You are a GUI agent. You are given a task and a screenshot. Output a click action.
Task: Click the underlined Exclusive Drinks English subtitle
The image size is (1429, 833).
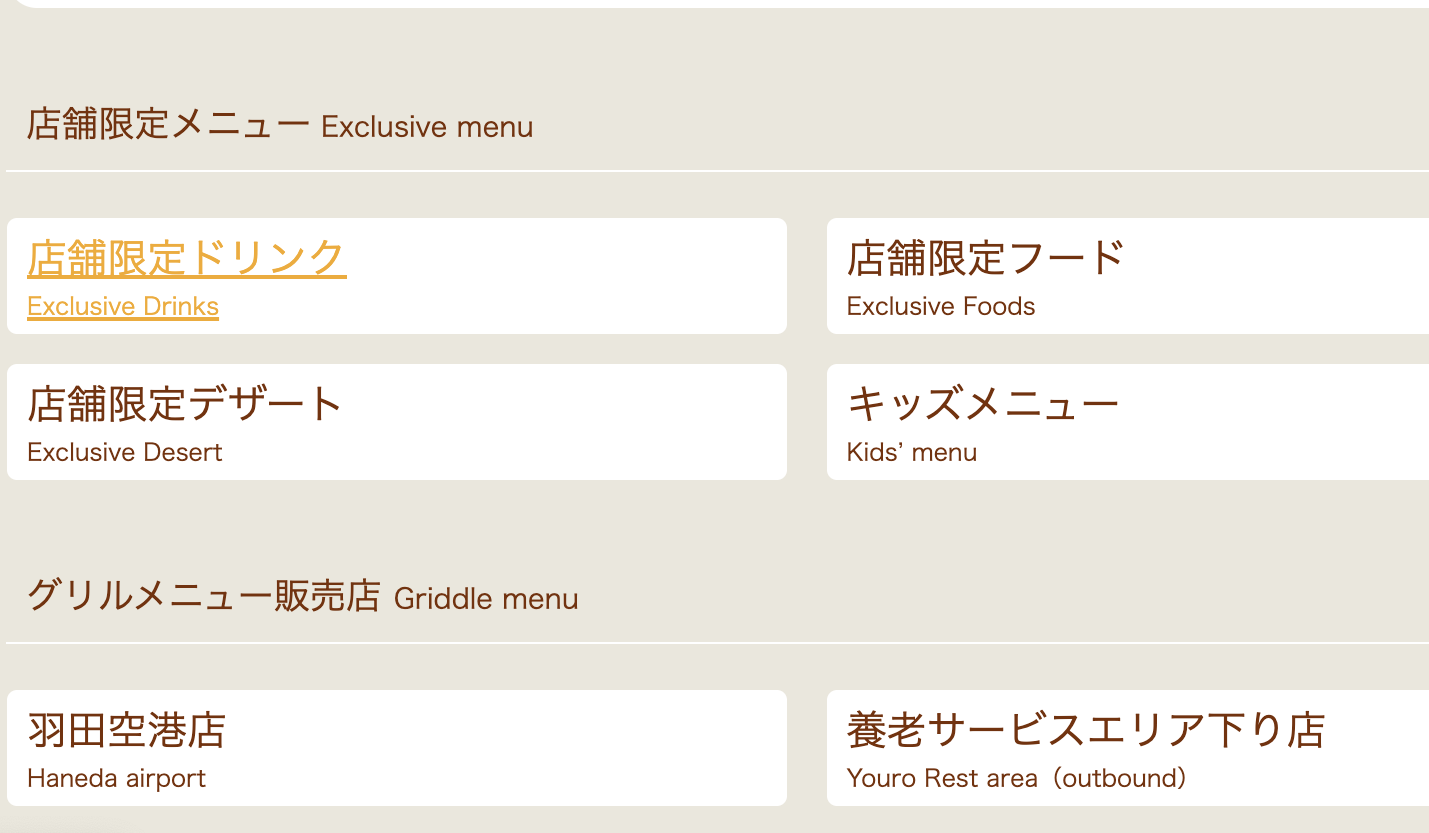[x=122, y=305]
